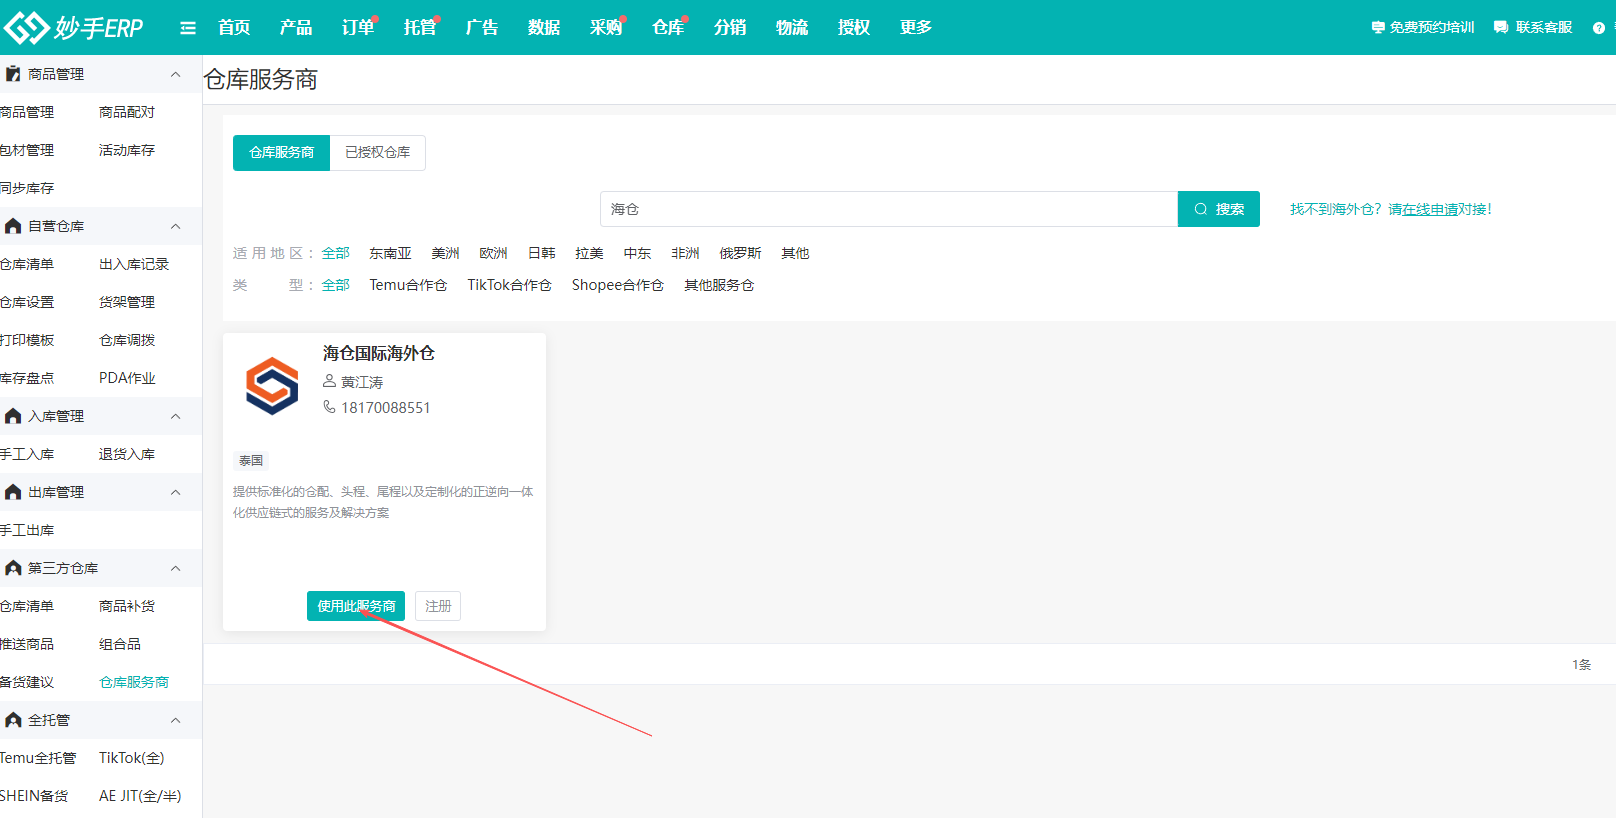Open the 订单 top menu
This screenshot has width=1616, height=818.
coord(358,27)
